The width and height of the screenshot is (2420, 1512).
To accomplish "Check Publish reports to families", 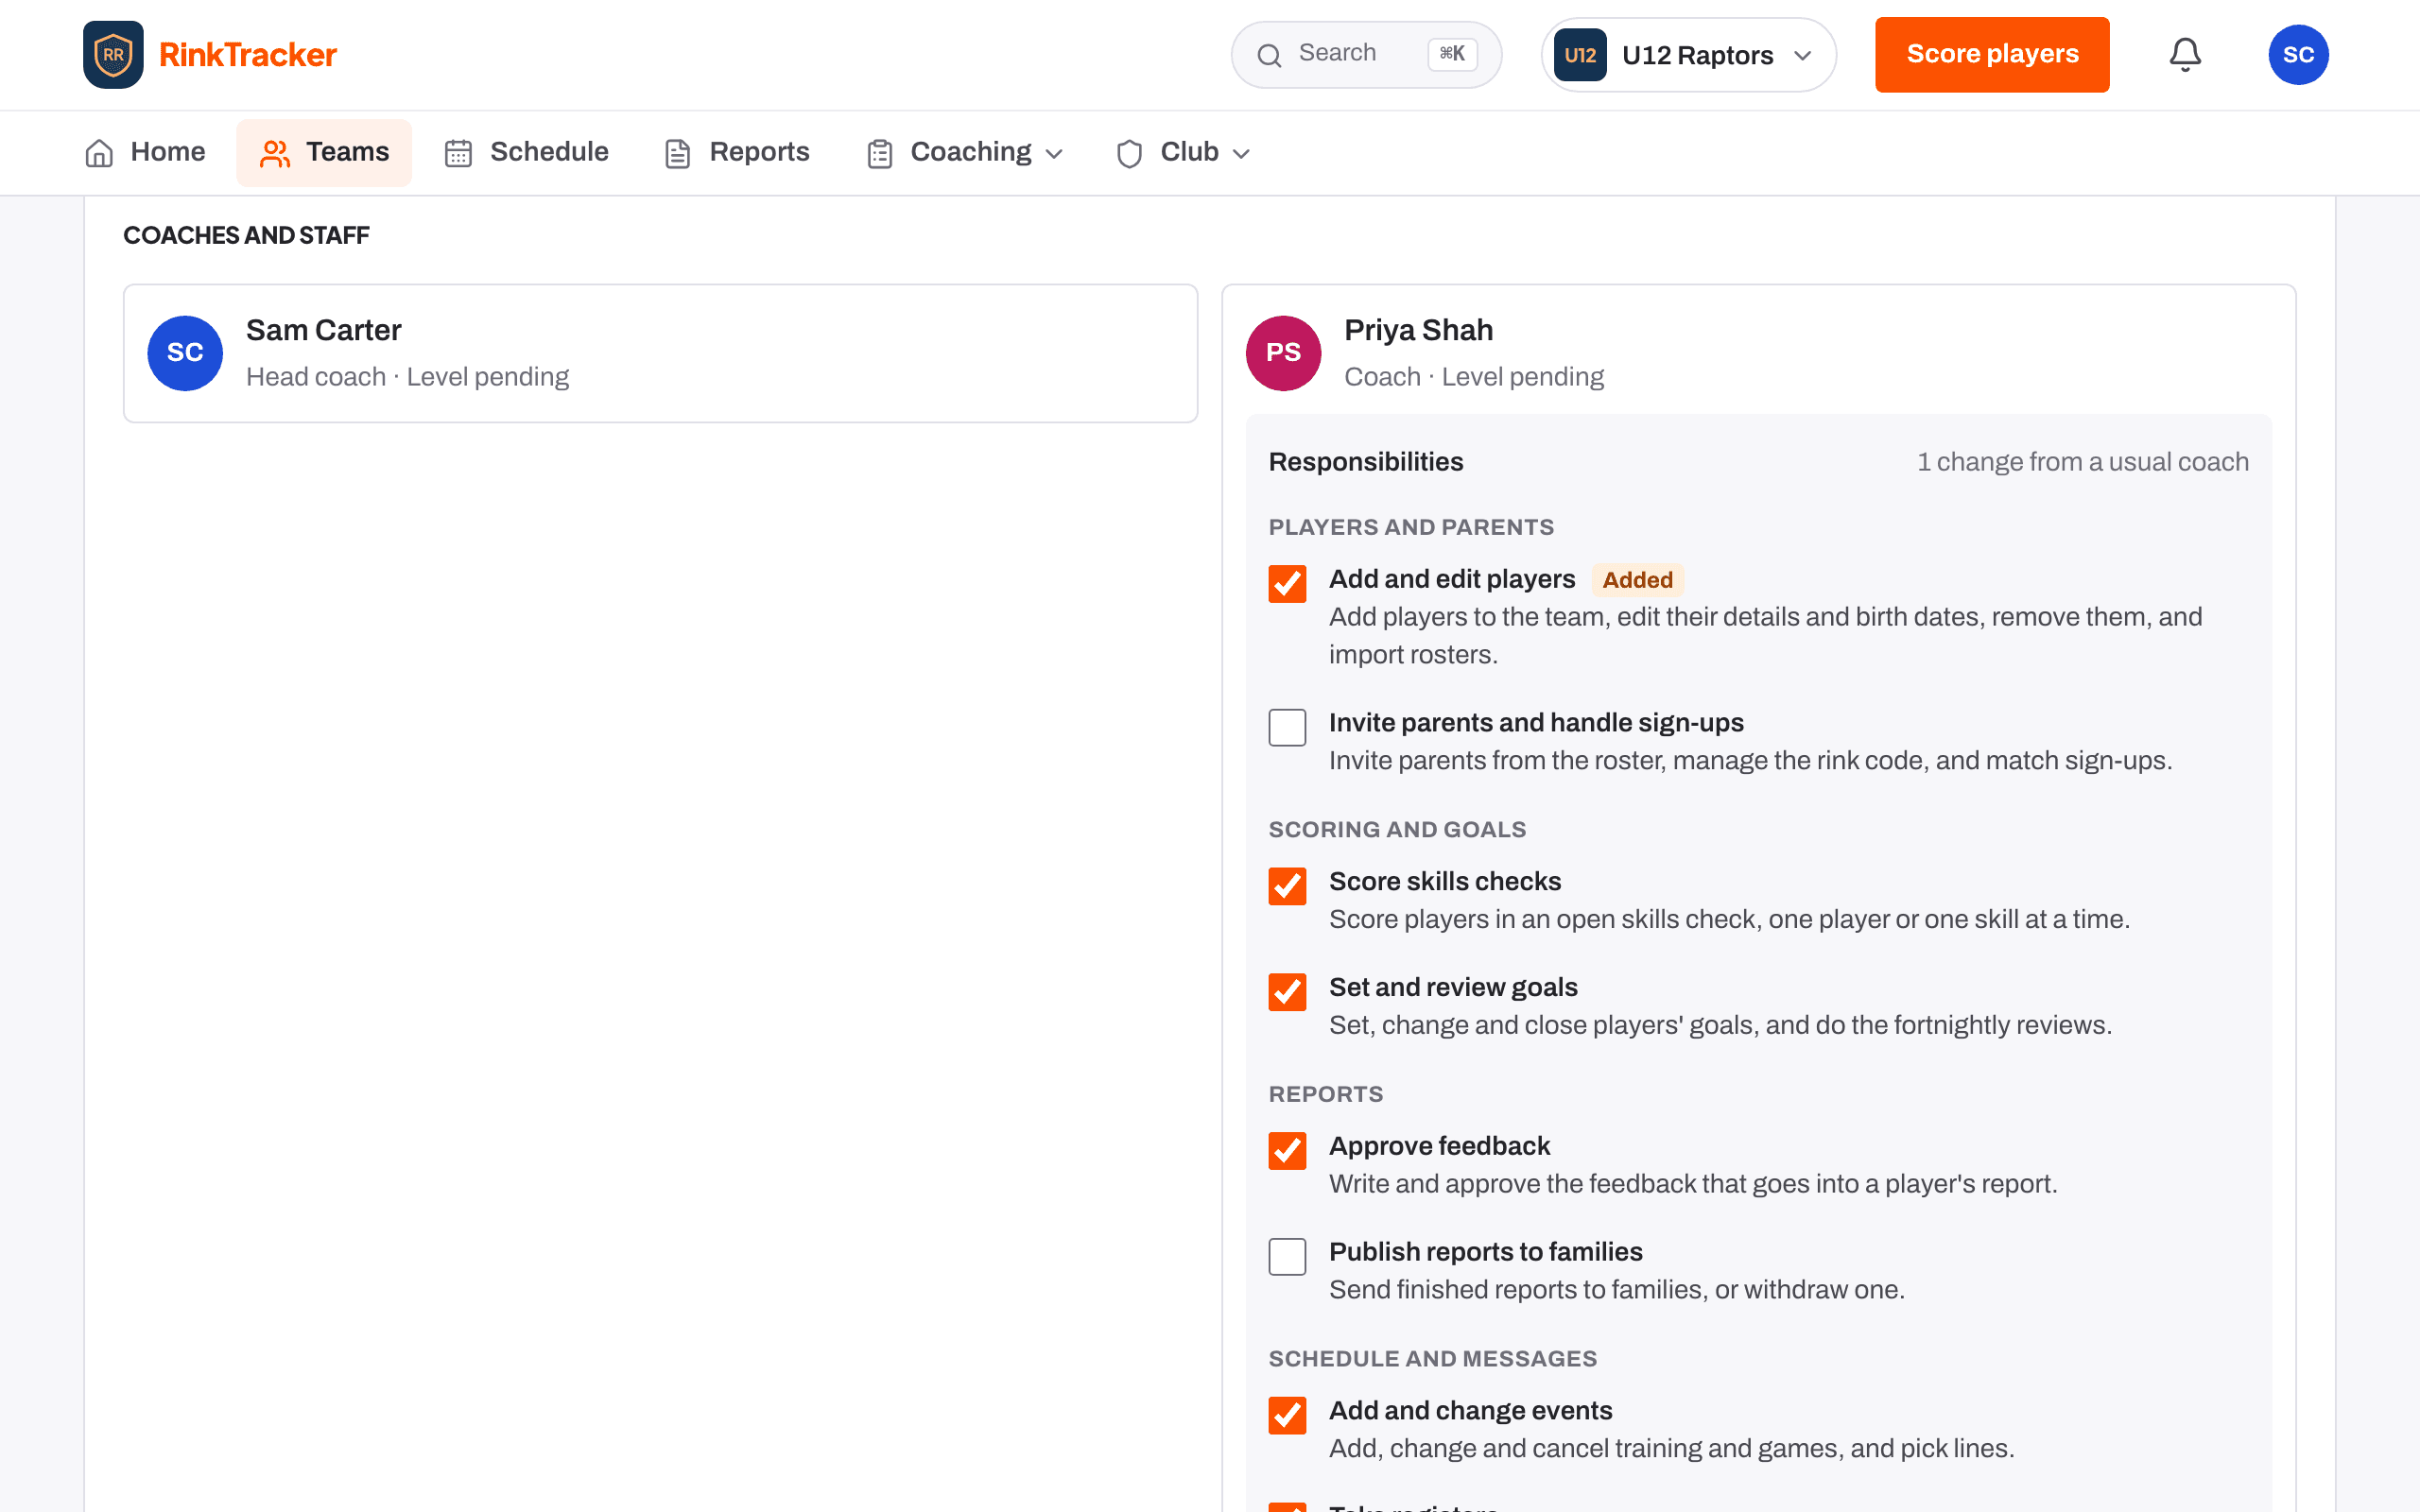I will pos(1287,1257).
